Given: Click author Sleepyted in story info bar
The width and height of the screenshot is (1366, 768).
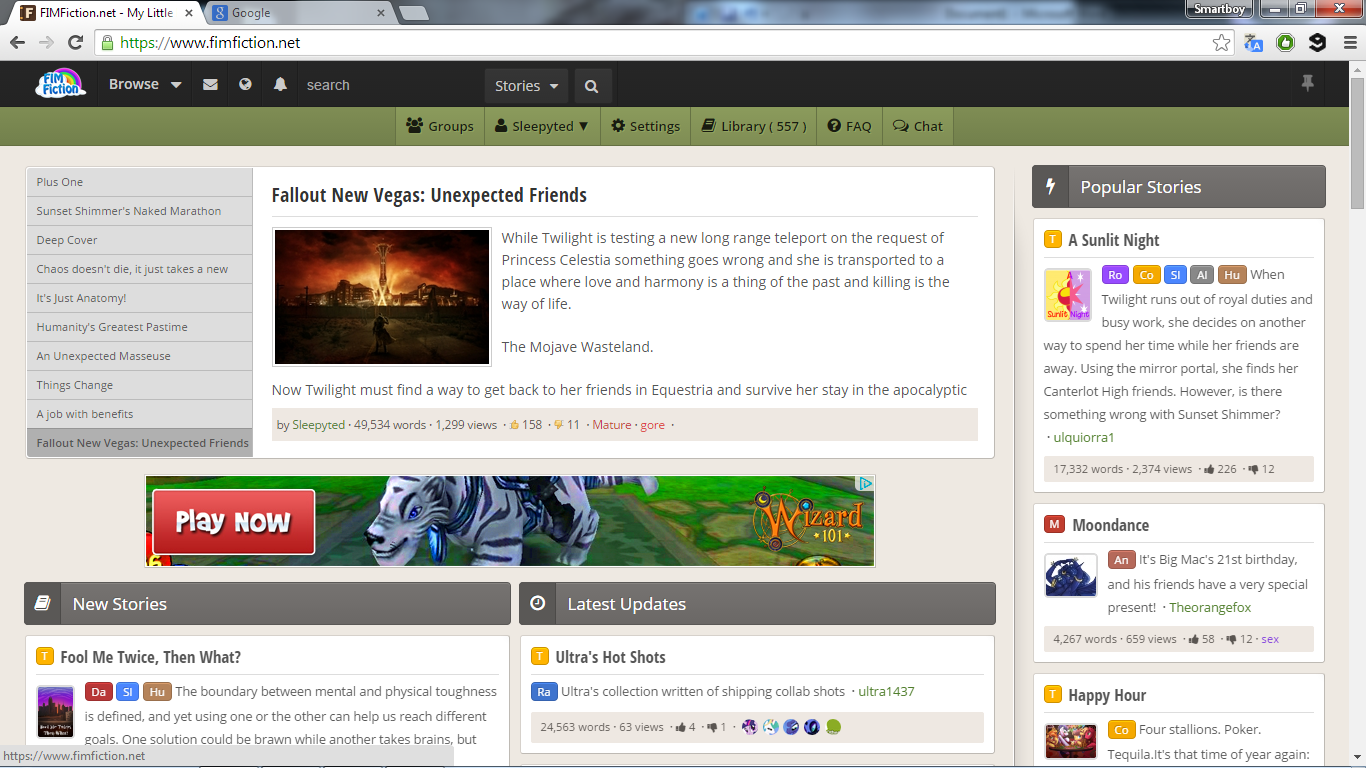Looking at the screenshot, I should coord(318,425).
